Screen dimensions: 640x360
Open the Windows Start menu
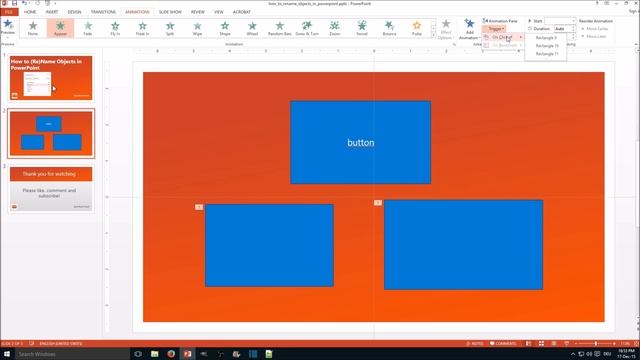[7, 354]
